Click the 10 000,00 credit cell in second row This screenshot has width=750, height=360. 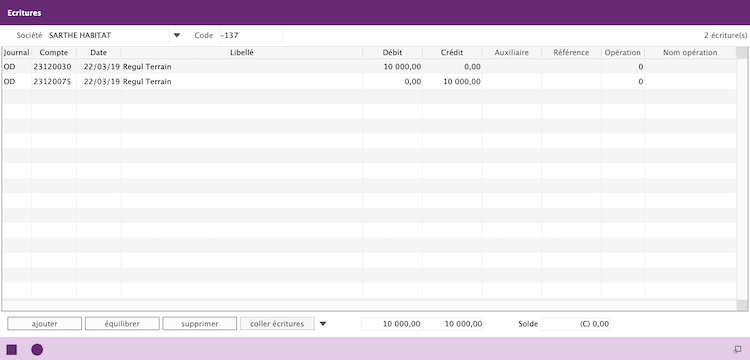[452, 82]
